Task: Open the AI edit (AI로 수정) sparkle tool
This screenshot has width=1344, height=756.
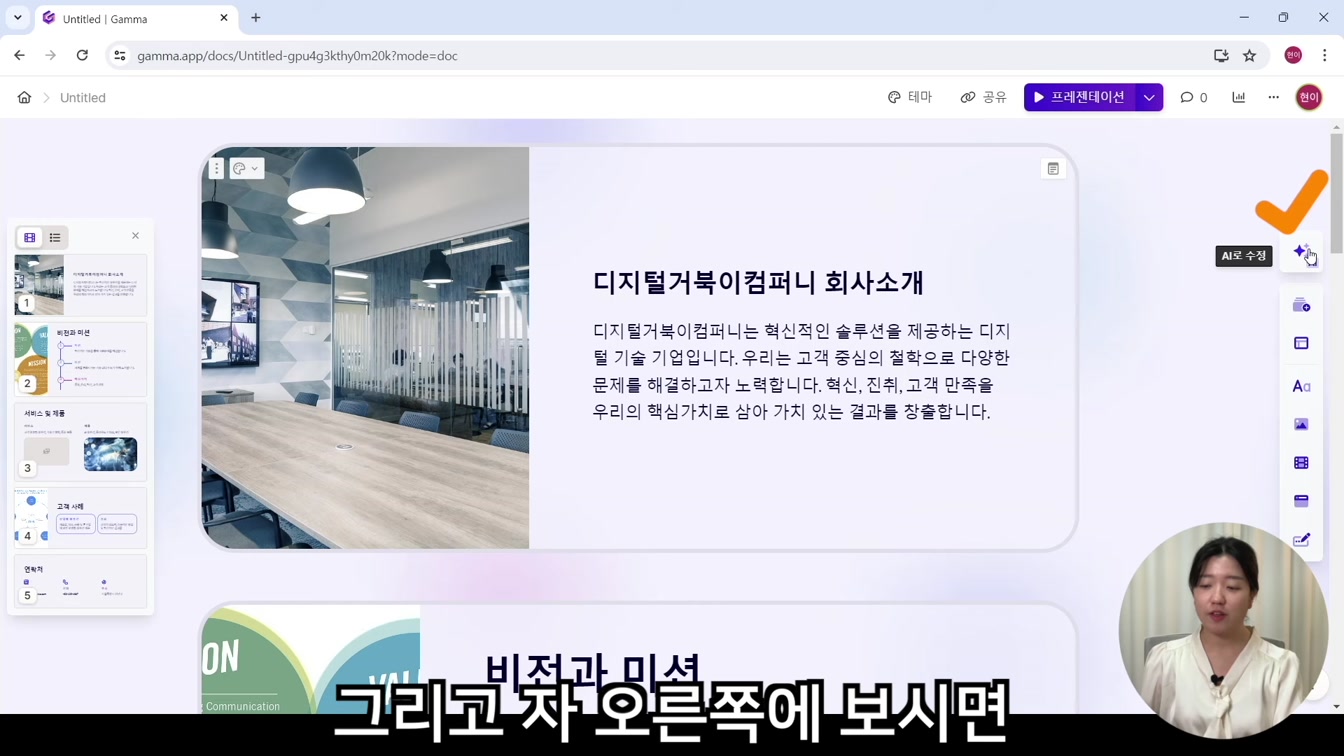Action: click(1301, 251)
